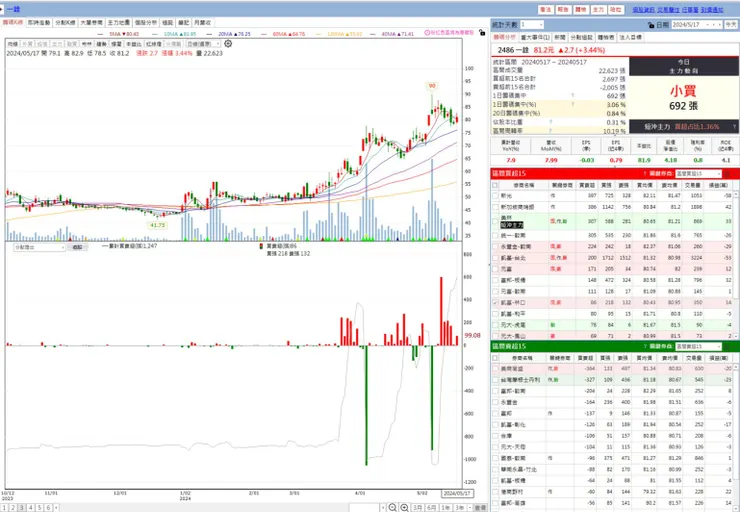Screen dimensions: 740x512
Task: Select the 美商高盛 row in sell table
Action: 612,369
